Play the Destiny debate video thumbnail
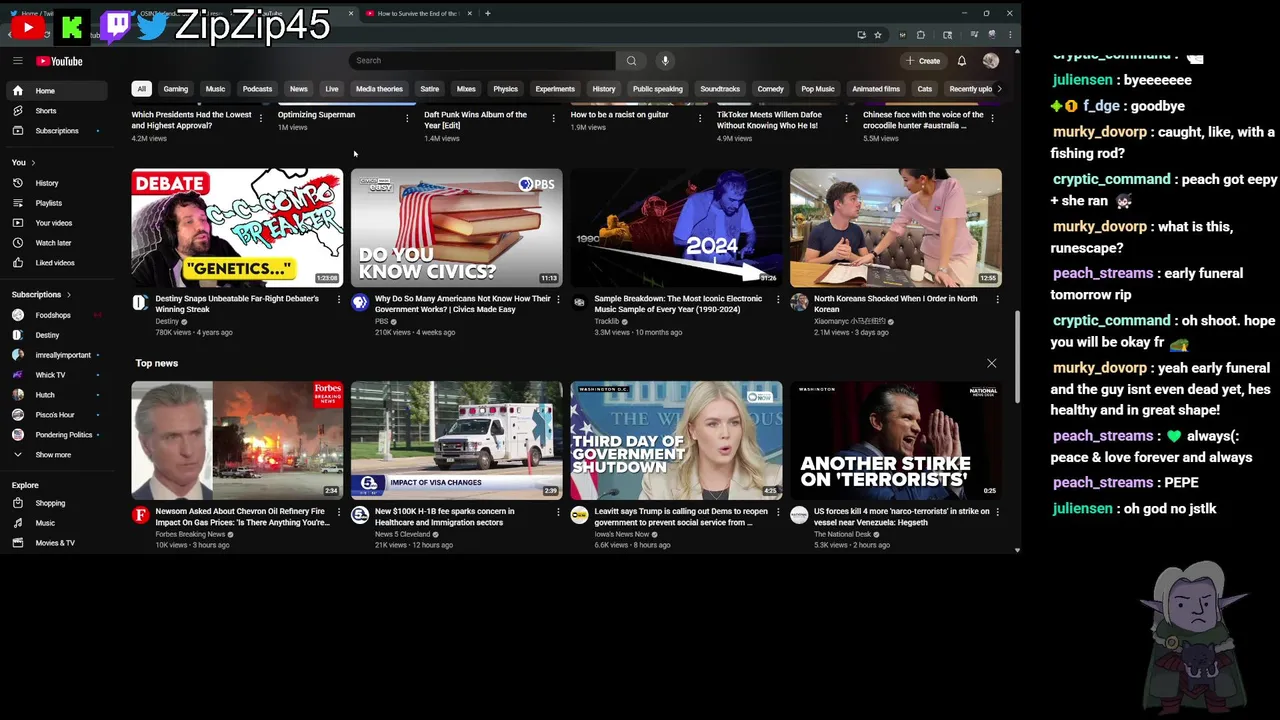Image resolution: width=1280 pixels, height=720 pixels. 237,228
